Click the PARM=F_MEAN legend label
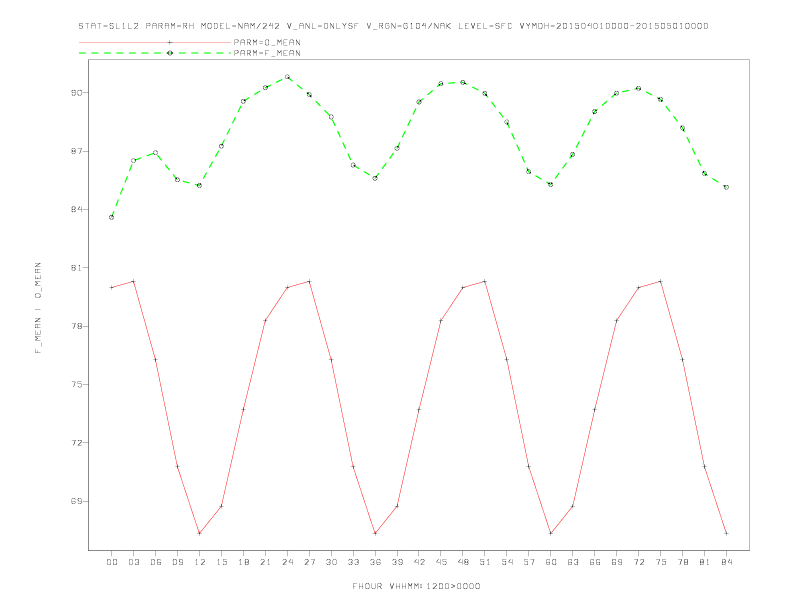The height and width of the screenshot is (612, 792). coord(267,53)
